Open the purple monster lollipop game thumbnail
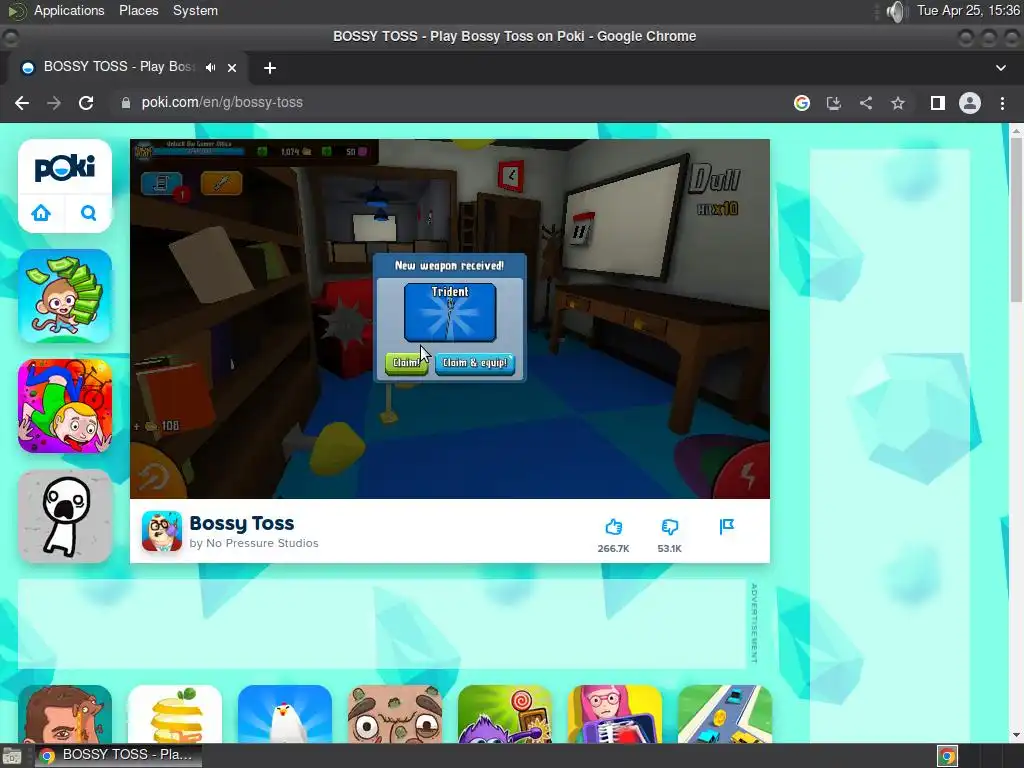1024x768 pixels. pos(505,714)
